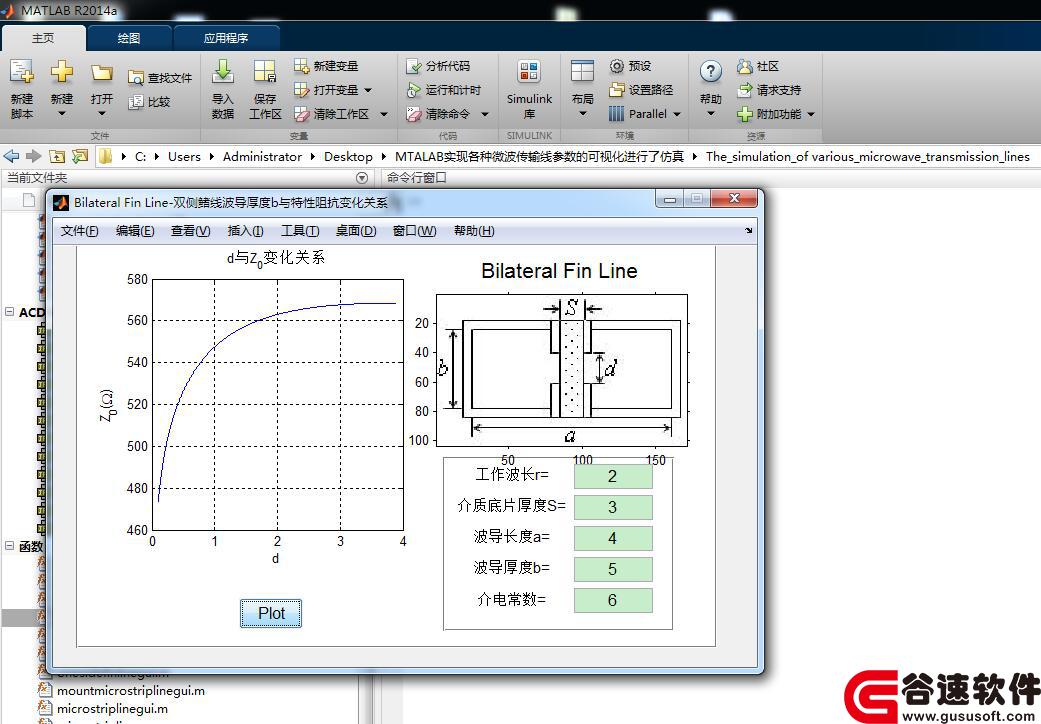Image resolution: width=1041 pixels, height=724 pixels.
Task: Click the 查找文件 find files icon
Action: point(135,78)
